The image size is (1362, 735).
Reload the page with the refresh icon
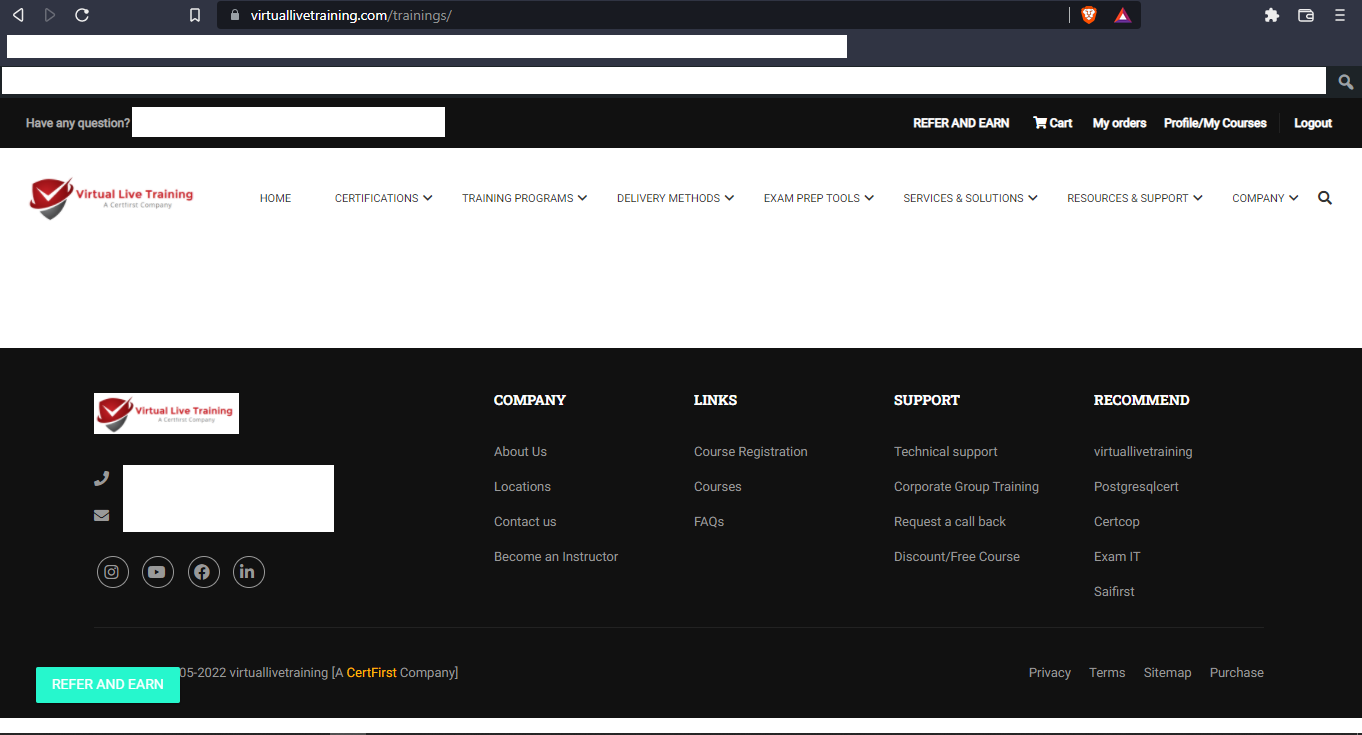(x=82, y=15)
